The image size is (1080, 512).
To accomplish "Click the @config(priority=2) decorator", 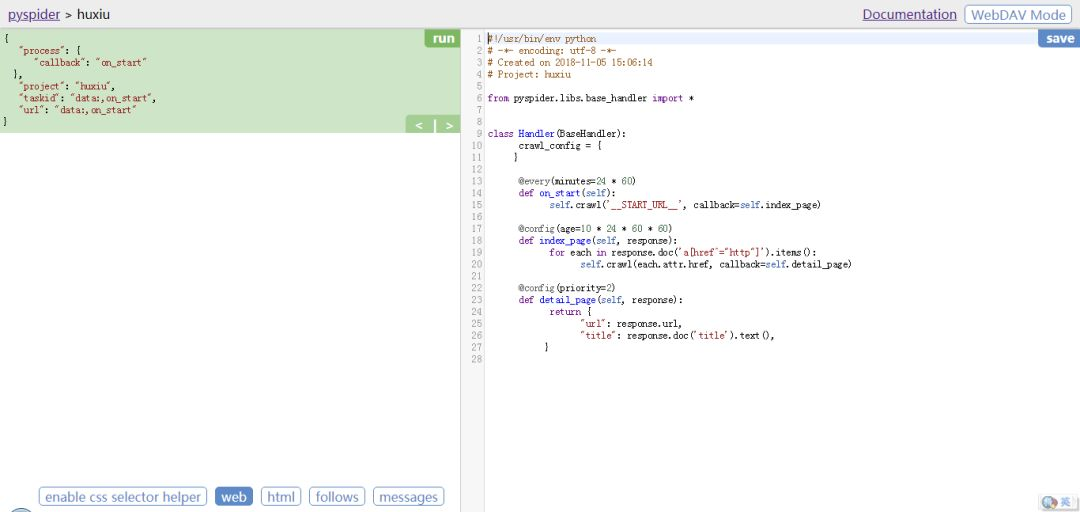I will 567,287.
